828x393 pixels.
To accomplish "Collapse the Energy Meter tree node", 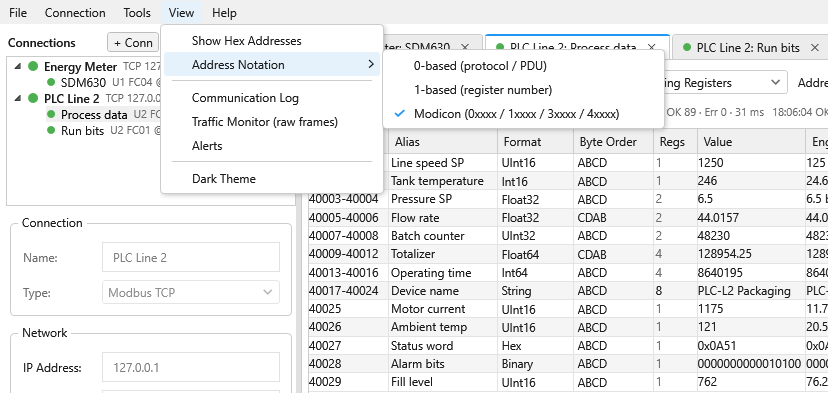I will point(18,67).
